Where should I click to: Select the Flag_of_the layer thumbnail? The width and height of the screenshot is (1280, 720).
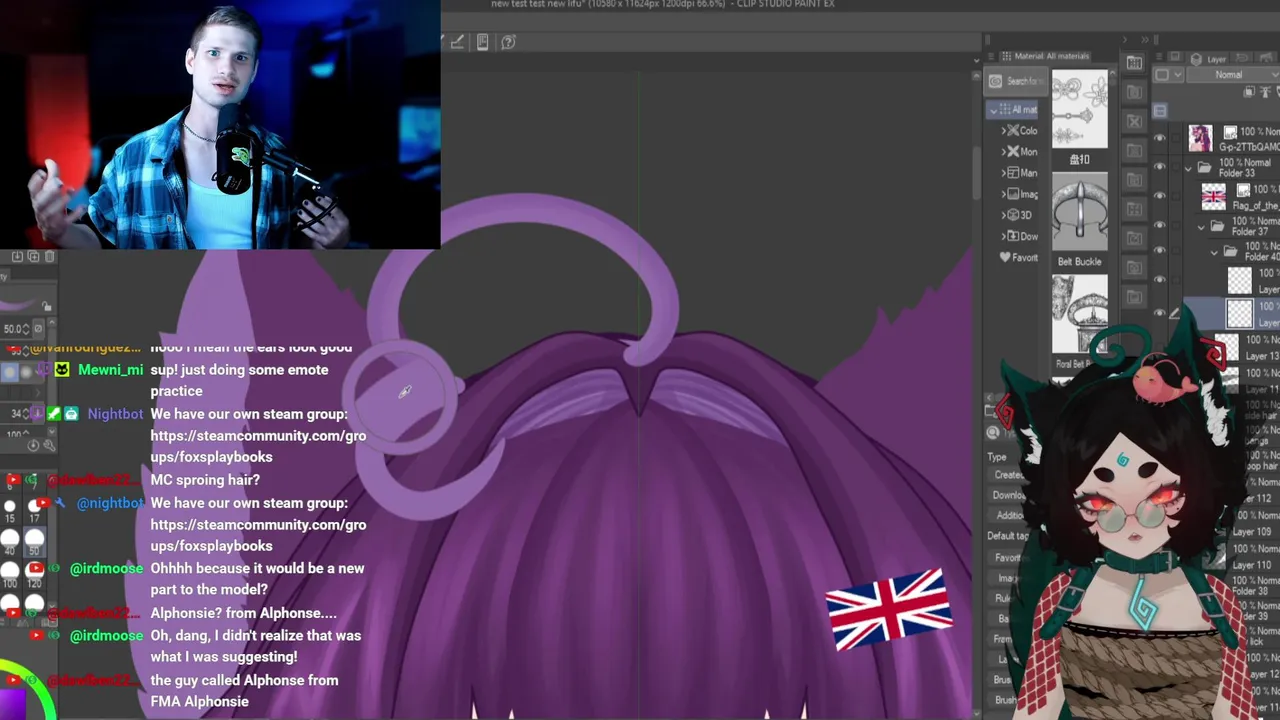click(x=1214, y=197)
